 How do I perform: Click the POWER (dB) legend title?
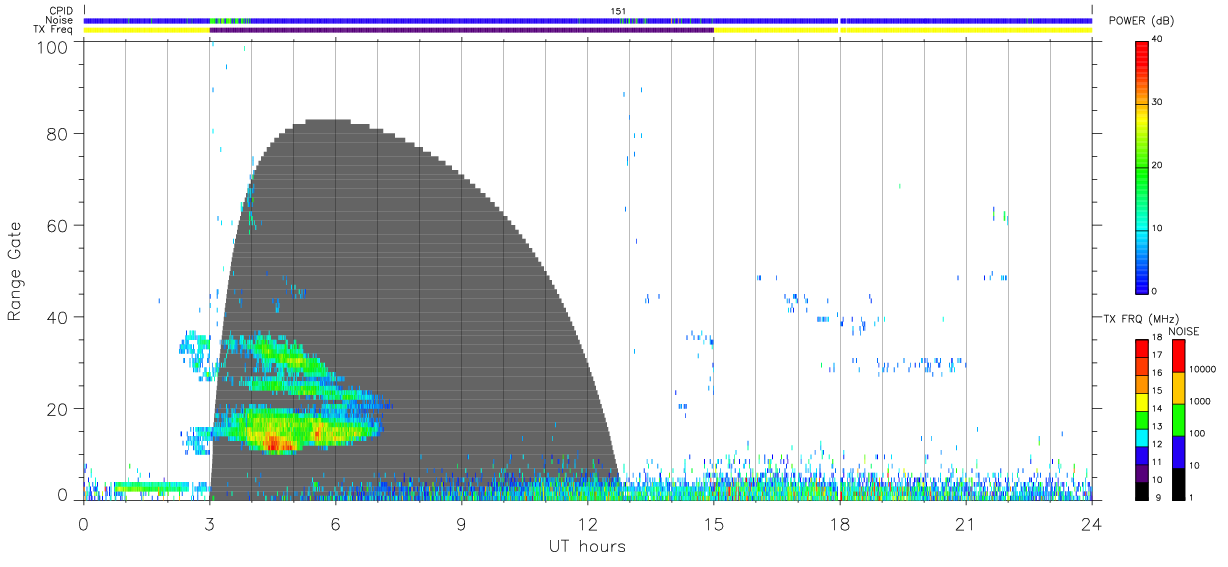click(1142, 21)
